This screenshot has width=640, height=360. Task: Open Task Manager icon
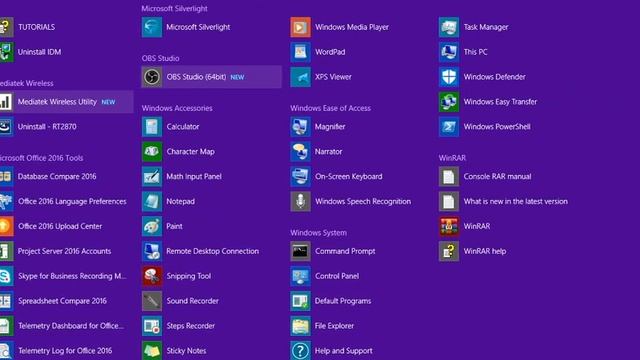tap(449, 27)
